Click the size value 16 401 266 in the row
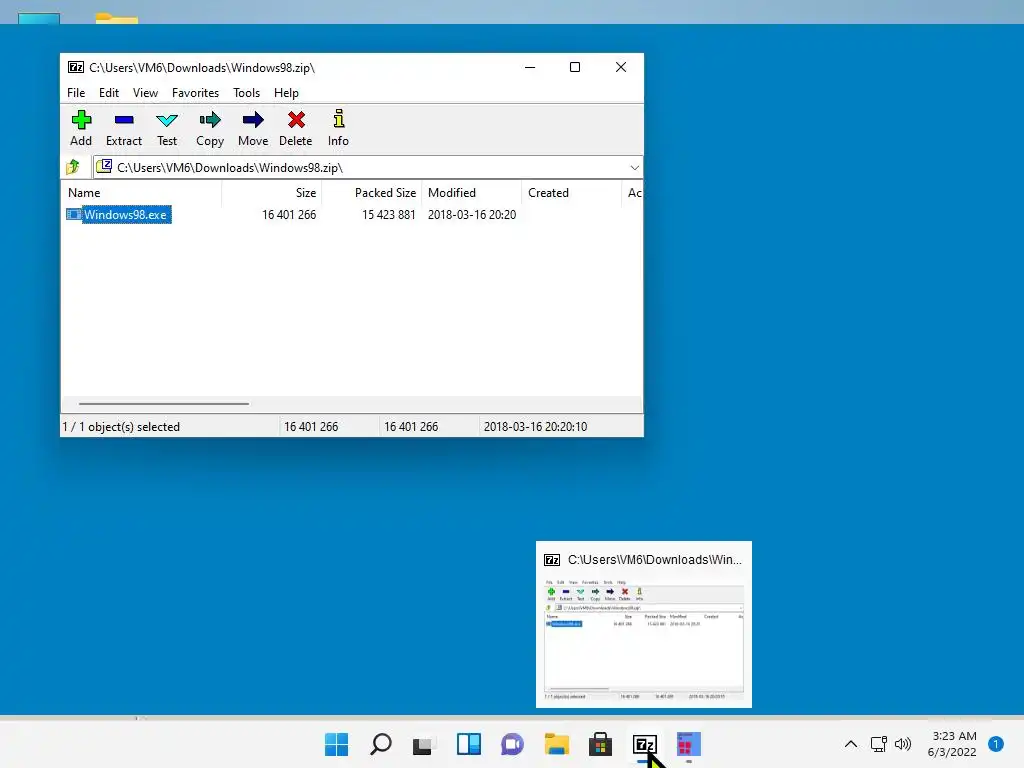Screen dimensions: 1024x768 289,215
